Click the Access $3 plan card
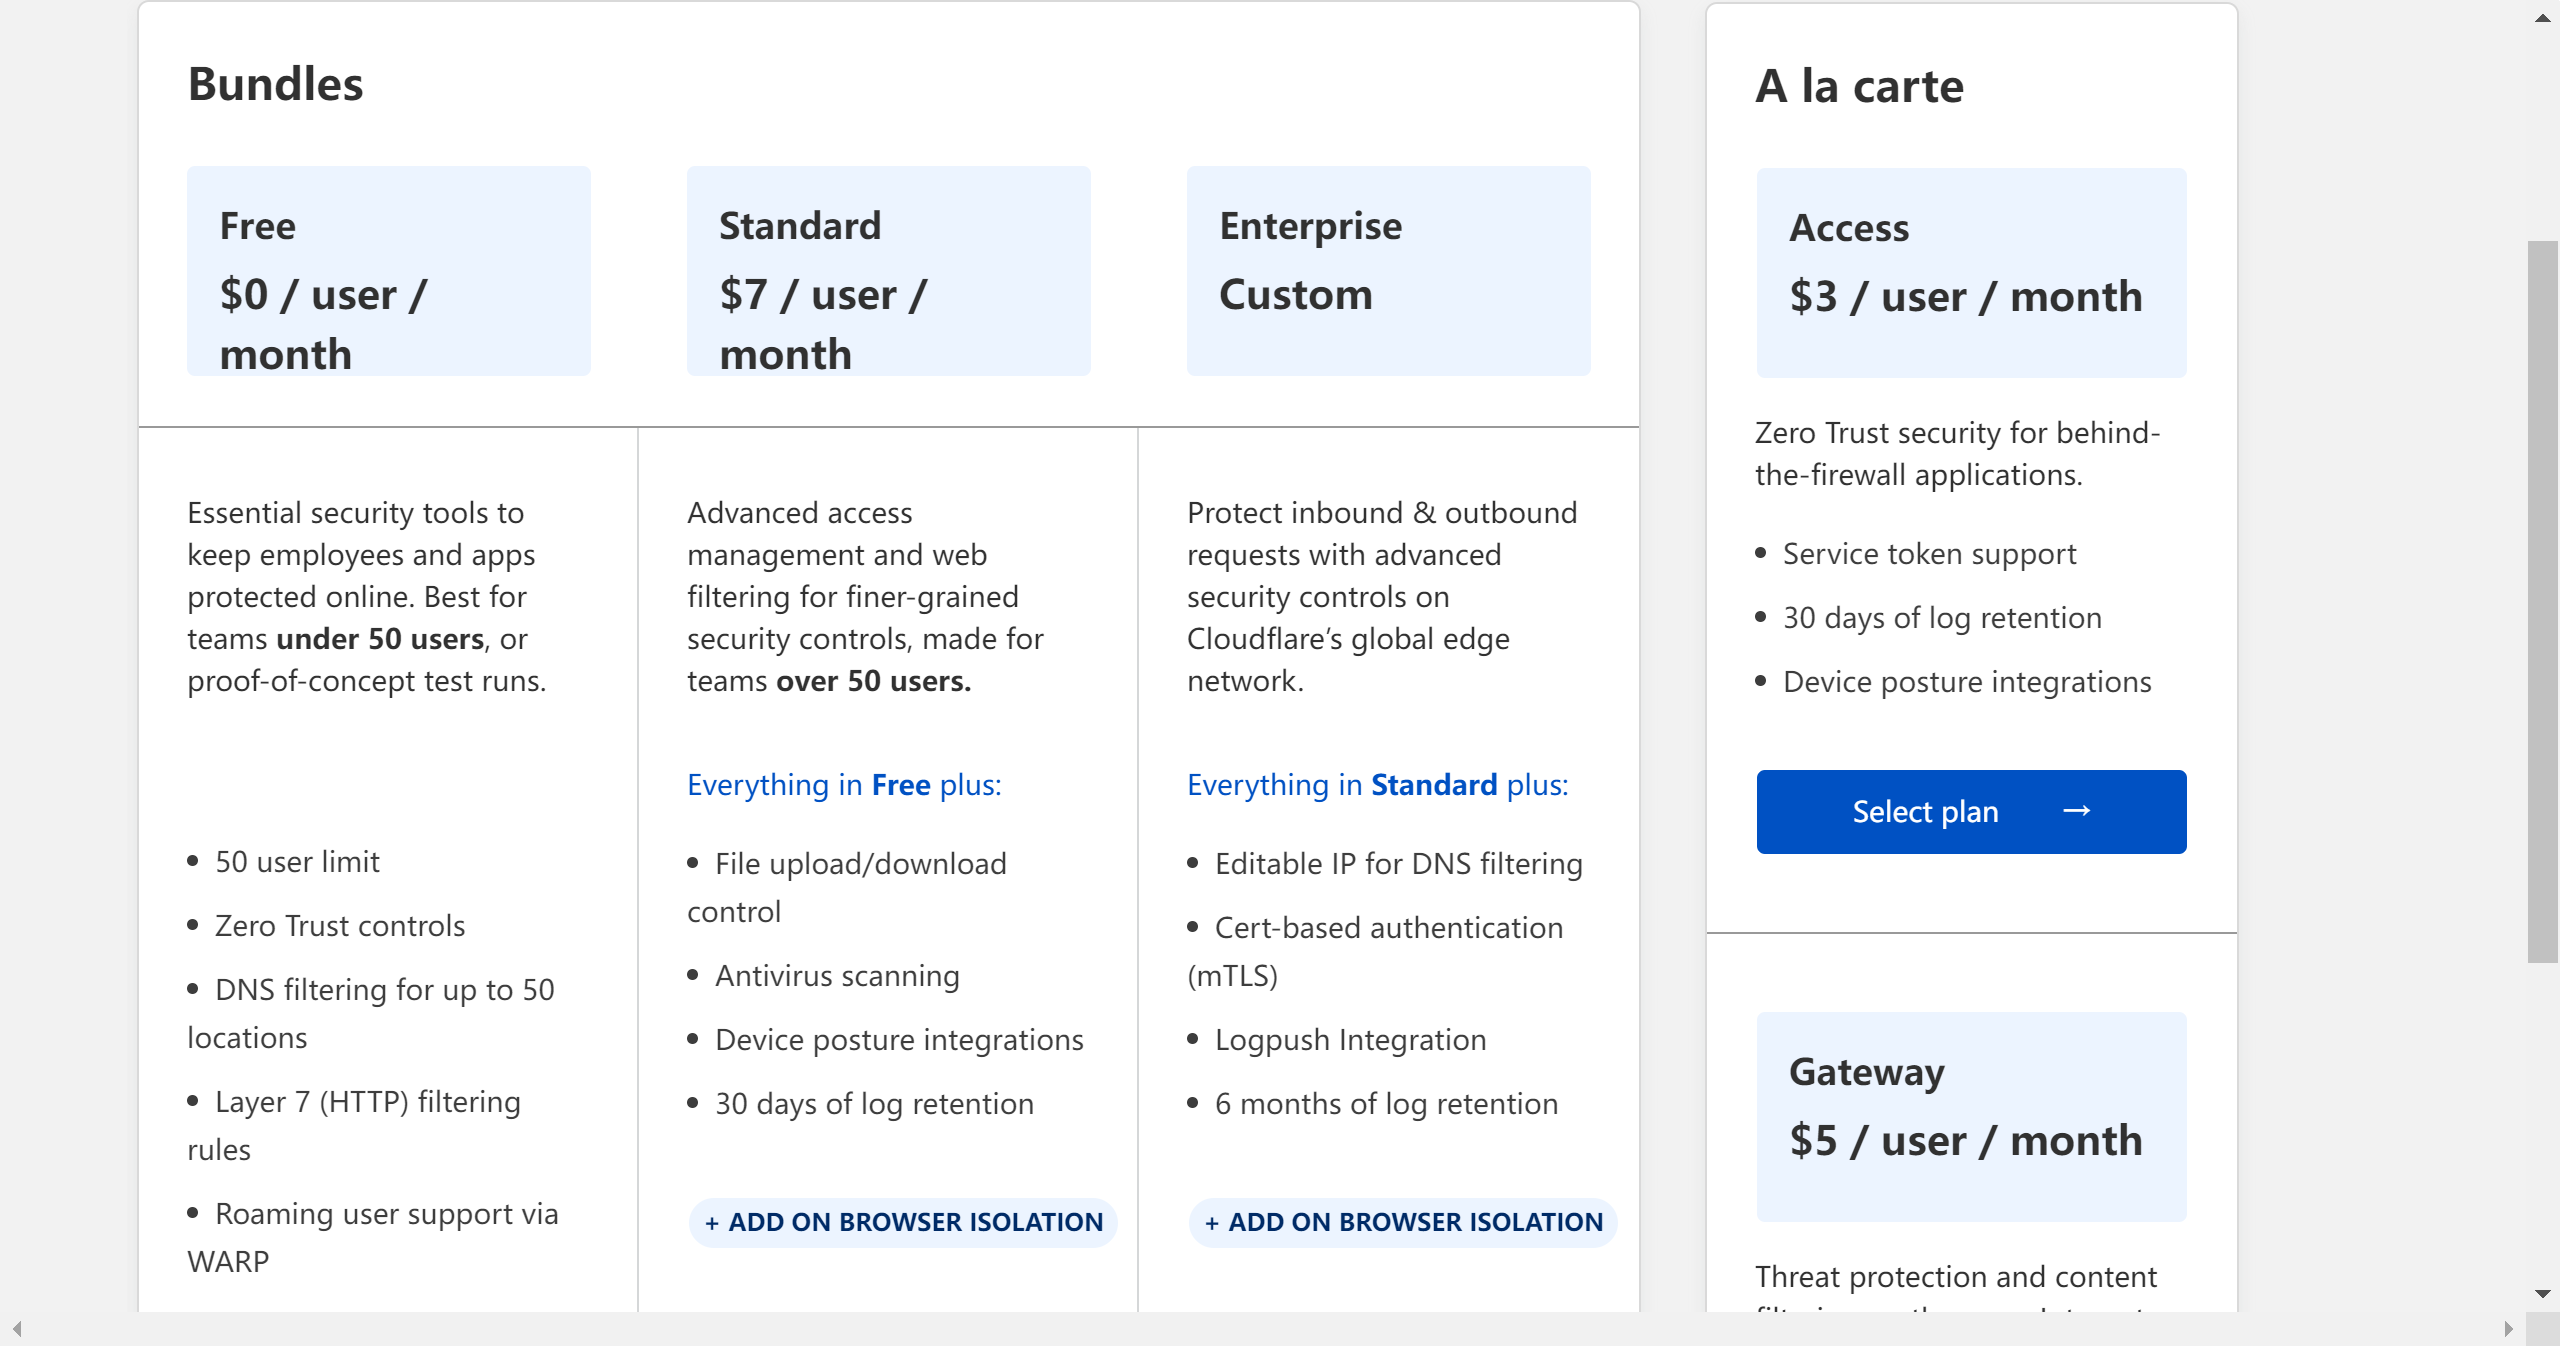2560x1346 pixels. (x=1970, y=272)
